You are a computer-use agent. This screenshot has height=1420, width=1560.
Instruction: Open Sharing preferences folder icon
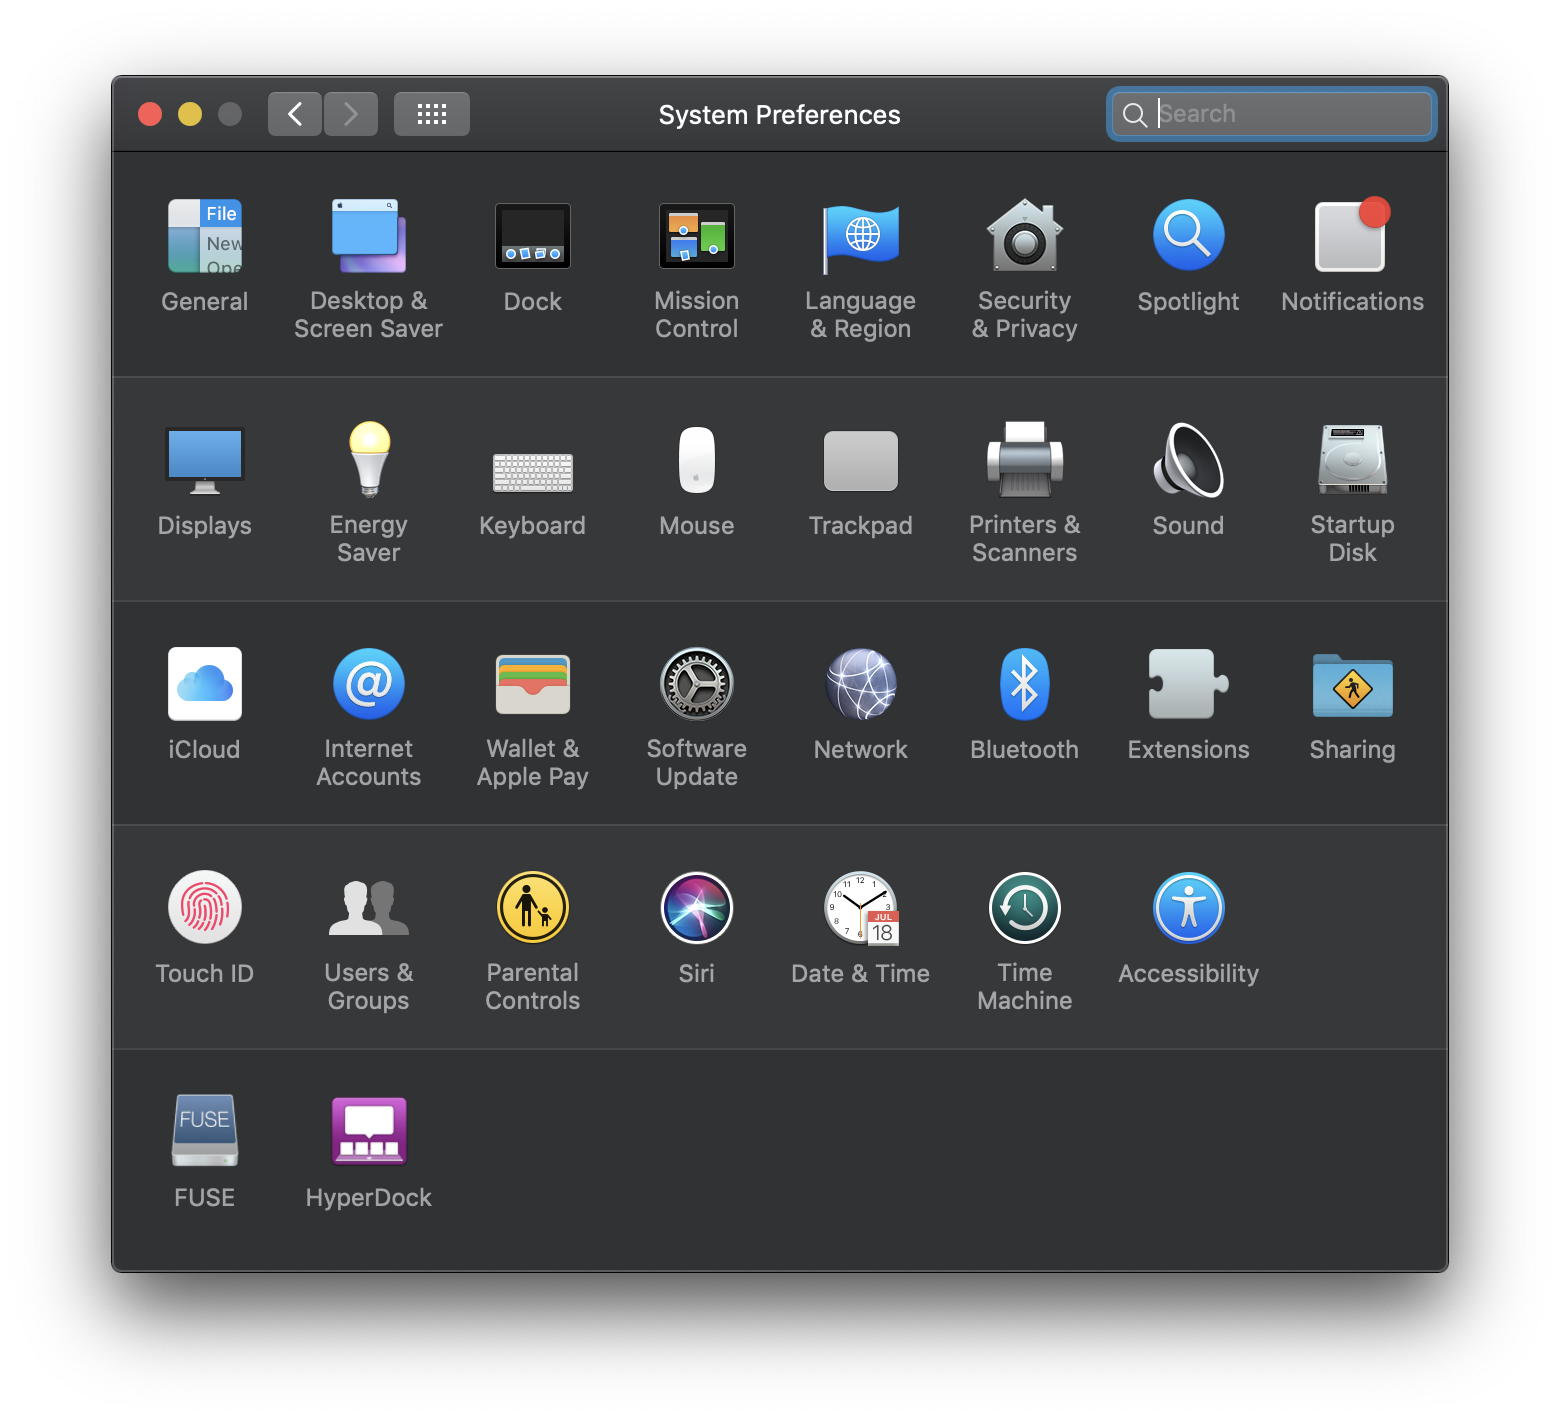[x=1353, y=686]
